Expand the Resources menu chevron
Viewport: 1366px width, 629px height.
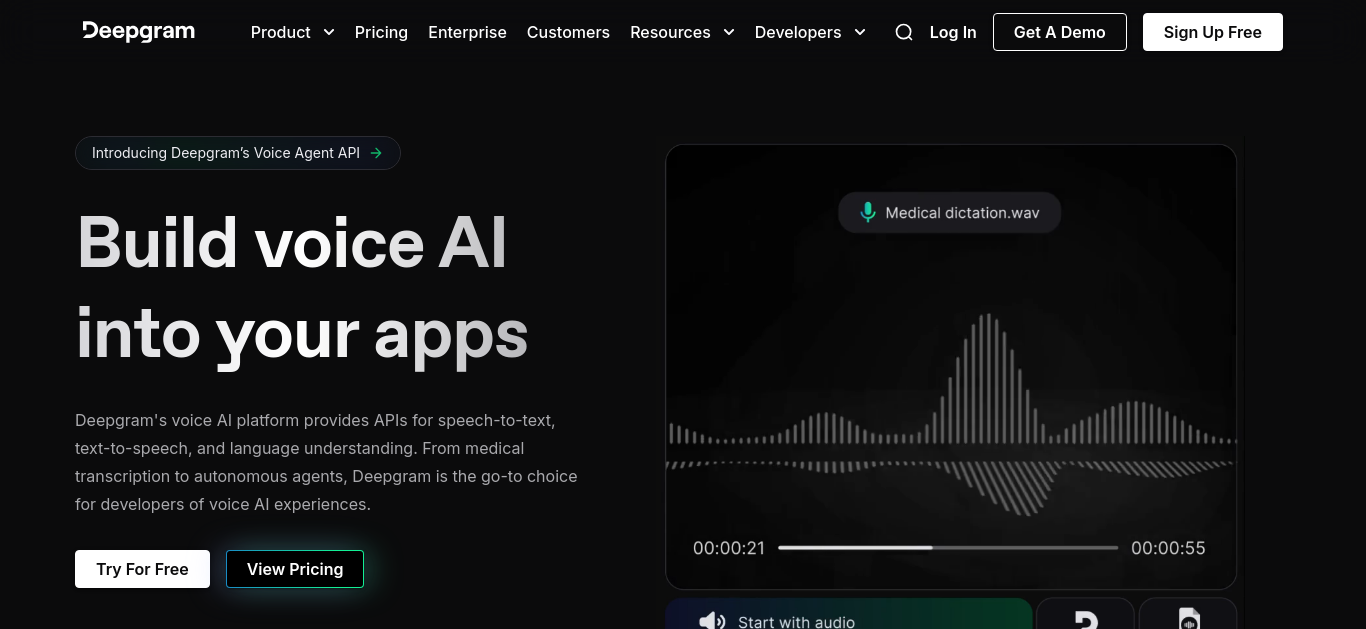click(x=729, y=32)
